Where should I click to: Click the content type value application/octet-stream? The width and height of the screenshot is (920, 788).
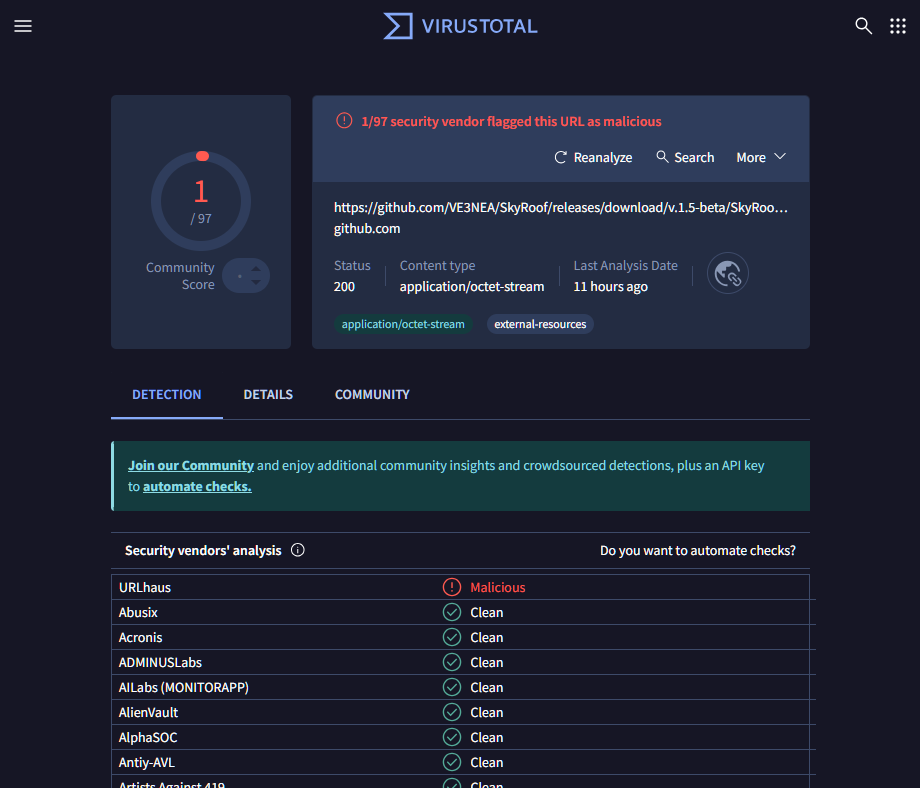[x=472, y=286]
